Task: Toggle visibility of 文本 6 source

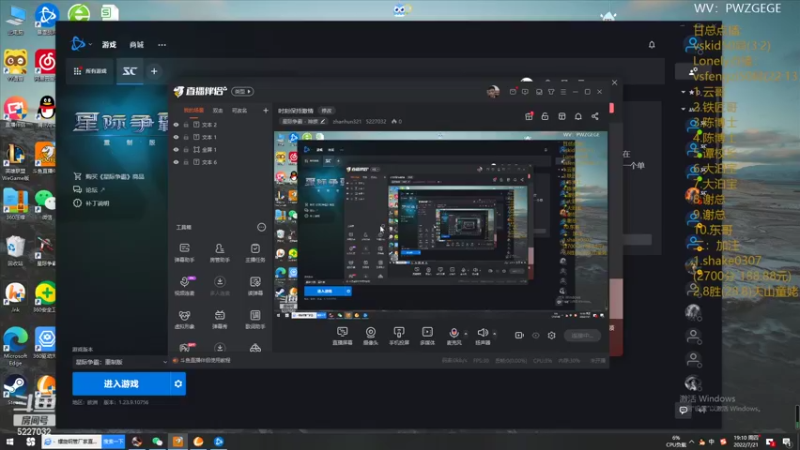Action: pos(177,162)
